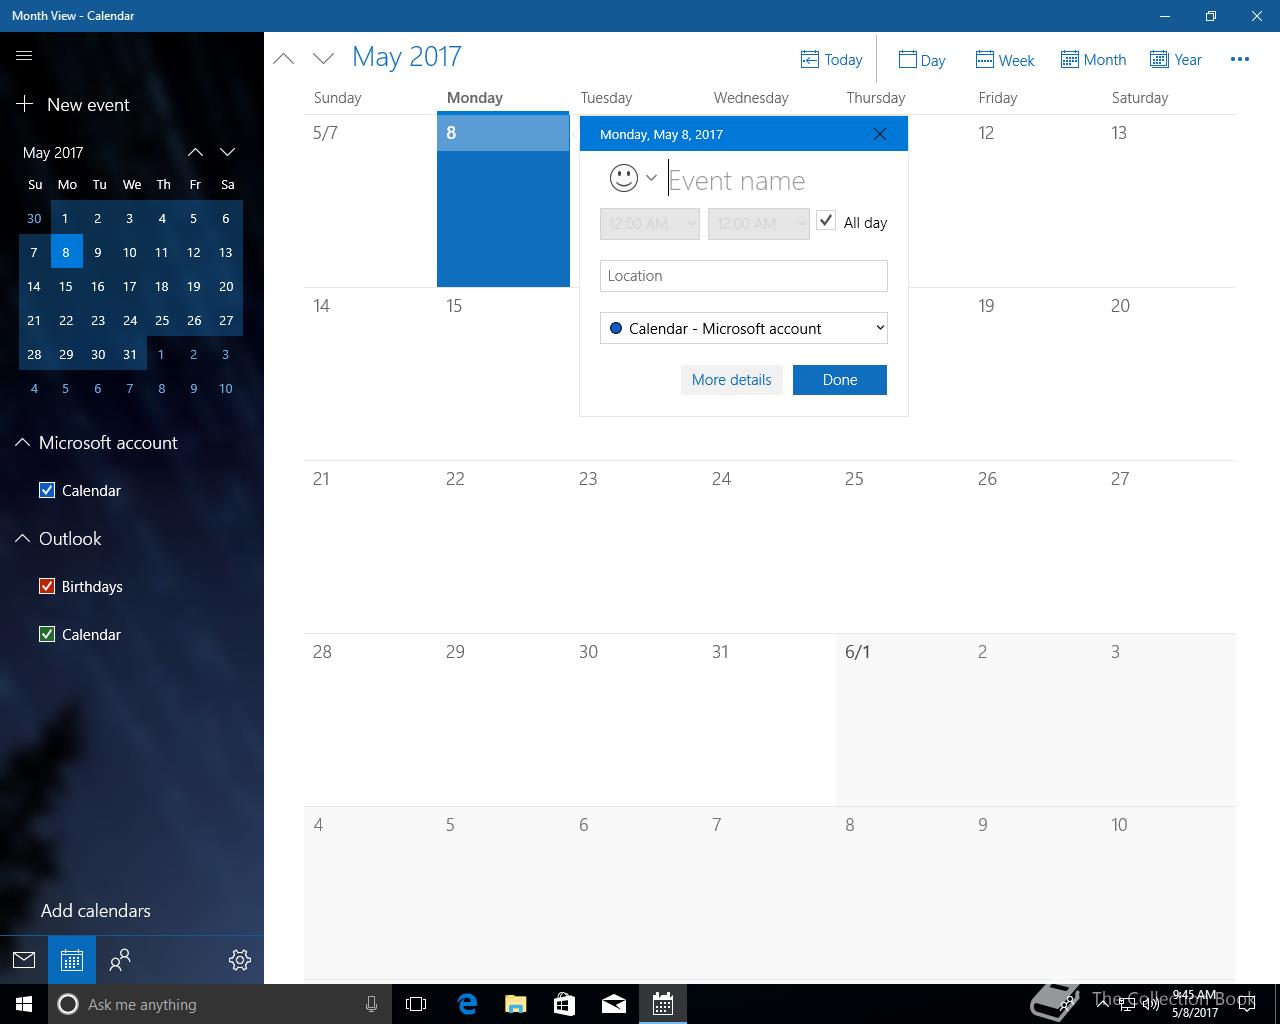Open the People app icon
Screen dimensions: 1280x1024
point(120,960)
